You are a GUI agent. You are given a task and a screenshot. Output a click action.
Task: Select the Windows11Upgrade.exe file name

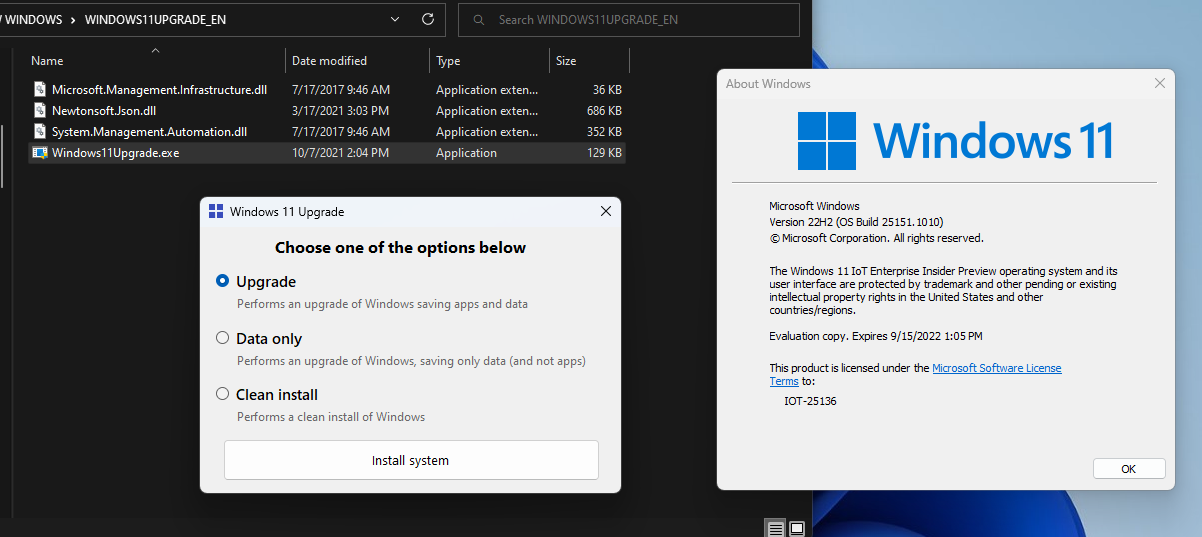pos(116,153)
